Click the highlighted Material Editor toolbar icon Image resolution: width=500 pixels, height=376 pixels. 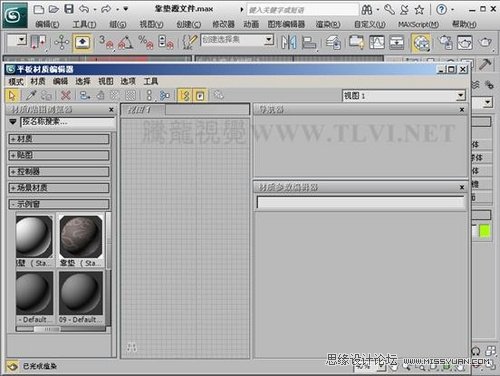[421, 43]
